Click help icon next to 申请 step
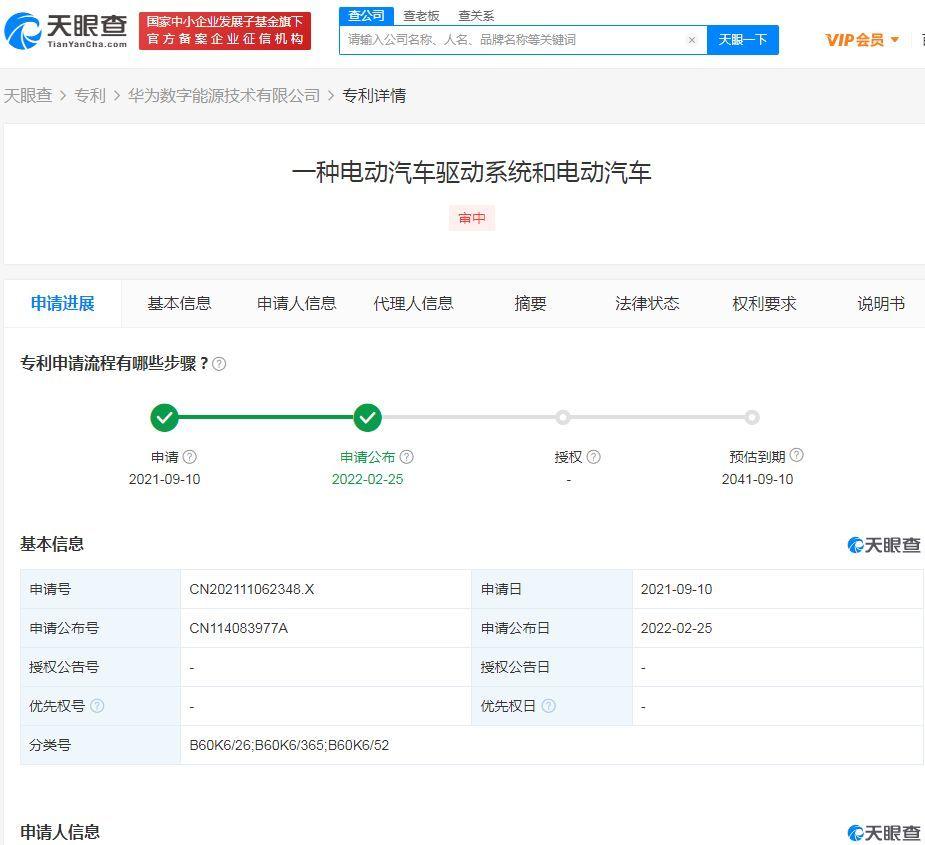This screenshot has width=925, height=845. [x=189, y=457]
